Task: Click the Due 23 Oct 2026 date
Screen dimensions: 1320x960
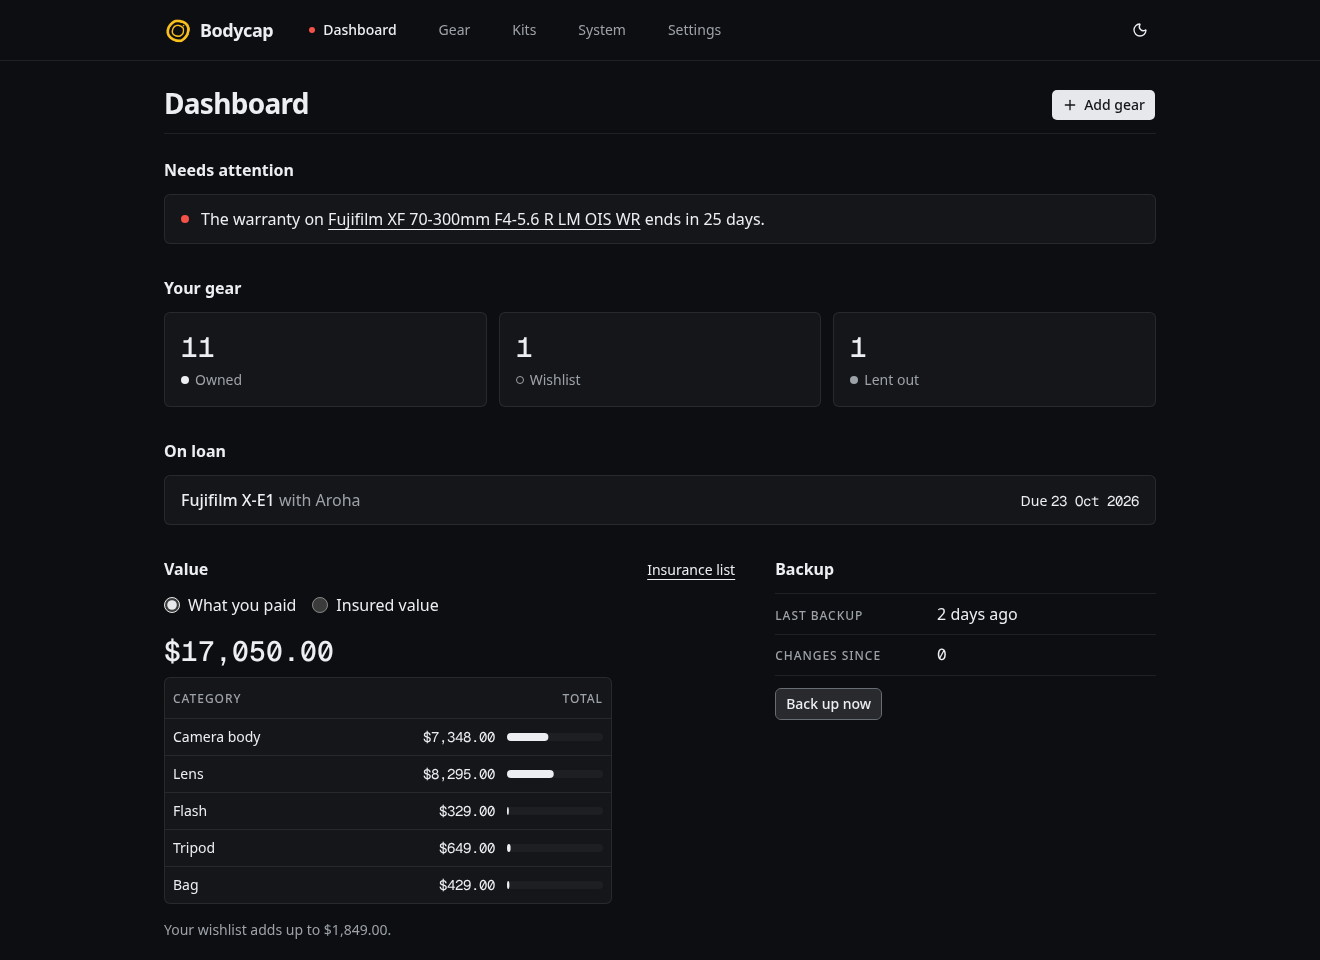Action: (x=1080, y=501)
